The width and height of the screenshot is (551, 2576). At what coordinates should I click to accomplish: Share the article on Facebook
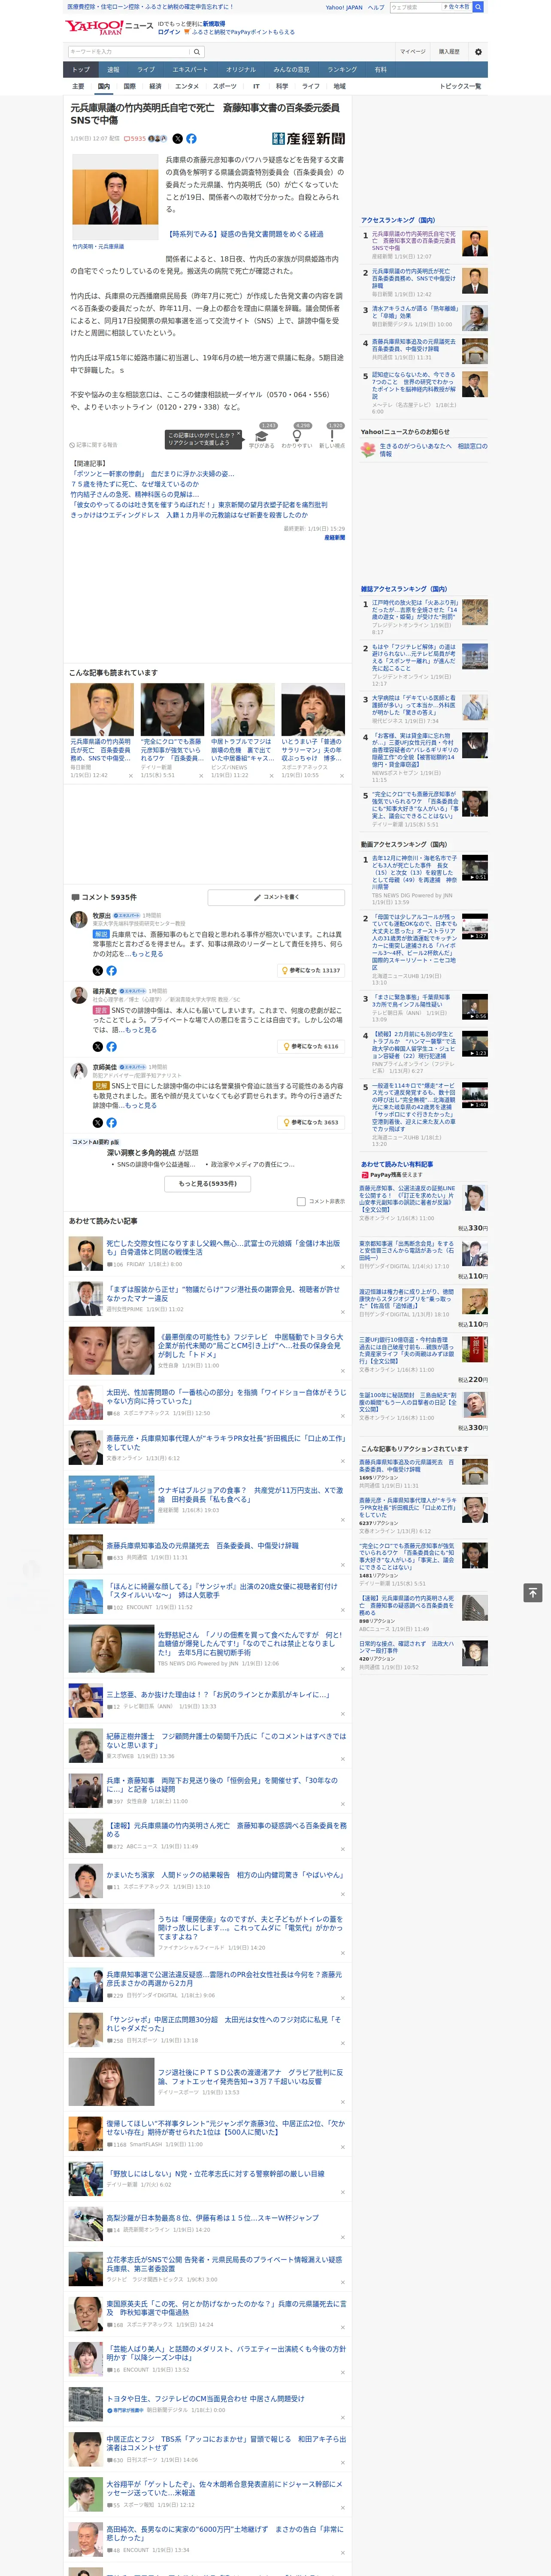click(x=191, y=139)
